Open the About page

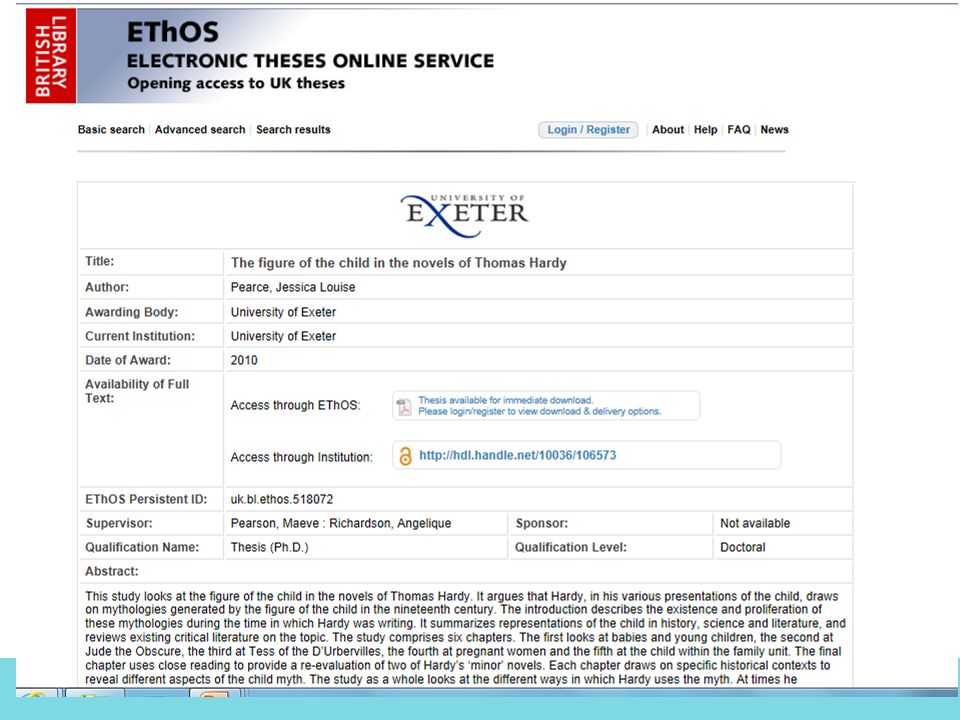coord(667,130)
